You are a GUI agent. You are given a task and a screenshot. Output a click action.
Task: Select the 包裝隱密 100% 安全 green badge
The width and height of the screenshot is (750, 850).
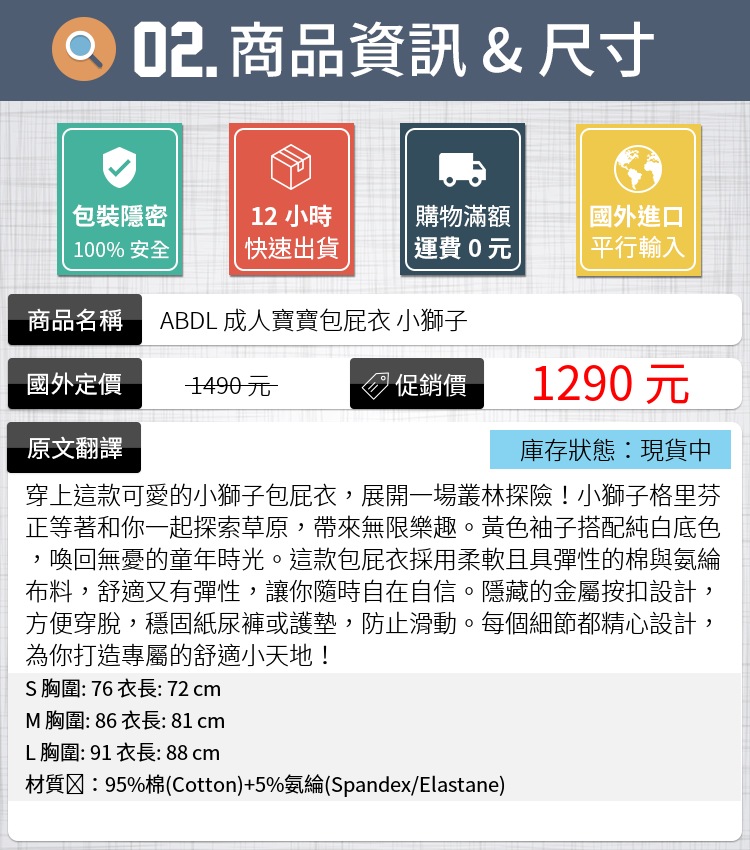pyautogui.click(x=120, y=199)
